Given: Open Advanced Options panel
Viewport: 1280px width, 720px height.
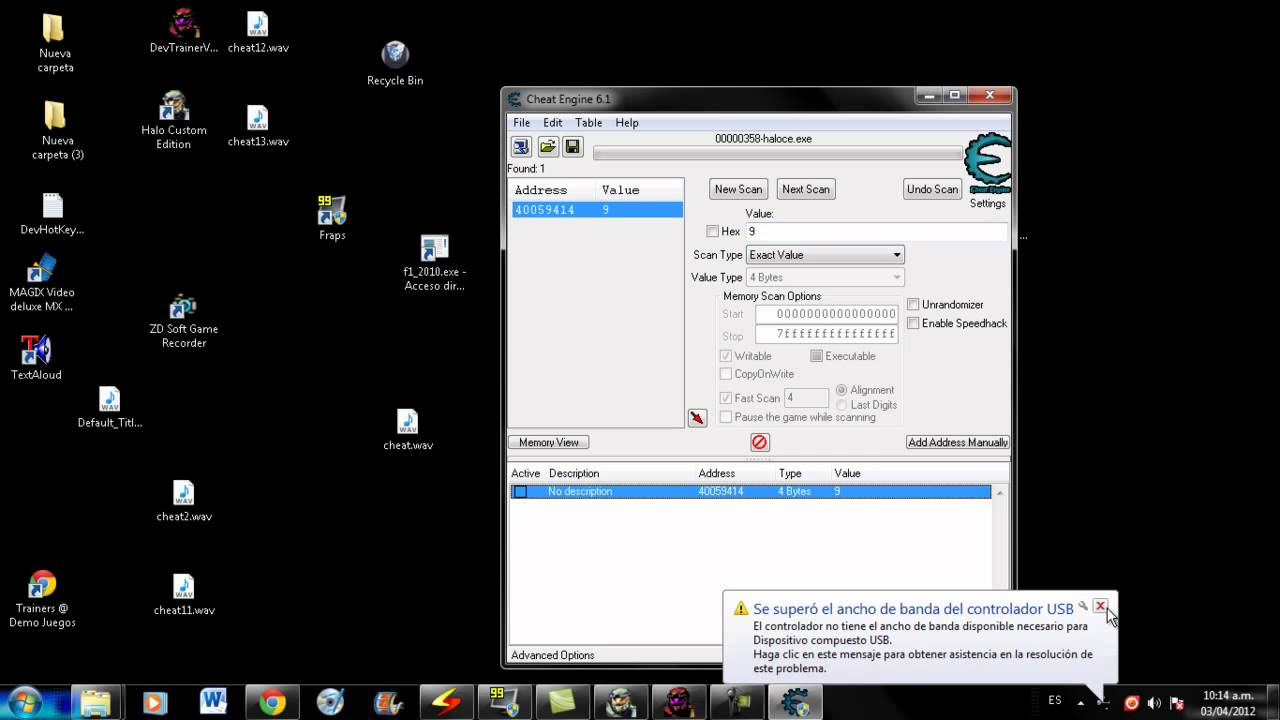Looking at the screenshot, I should [x=553, y=655].
